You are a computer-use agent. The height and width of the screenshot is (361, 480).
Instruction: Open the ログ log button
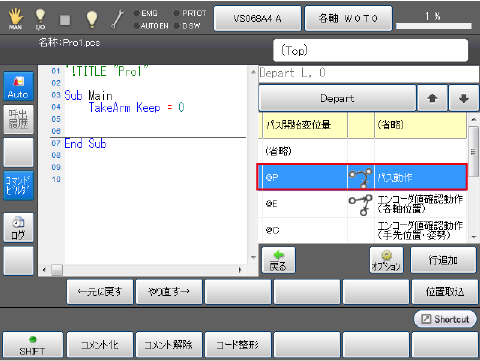tap(18, 228)
